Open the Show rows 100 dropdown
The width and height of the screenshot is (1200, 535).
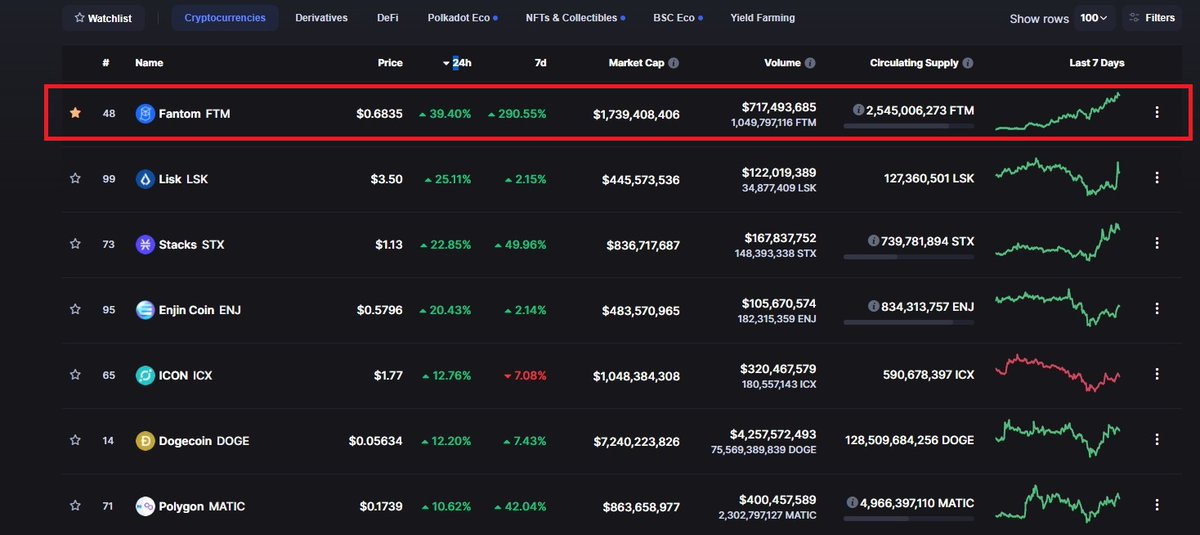pos(1094,18)
